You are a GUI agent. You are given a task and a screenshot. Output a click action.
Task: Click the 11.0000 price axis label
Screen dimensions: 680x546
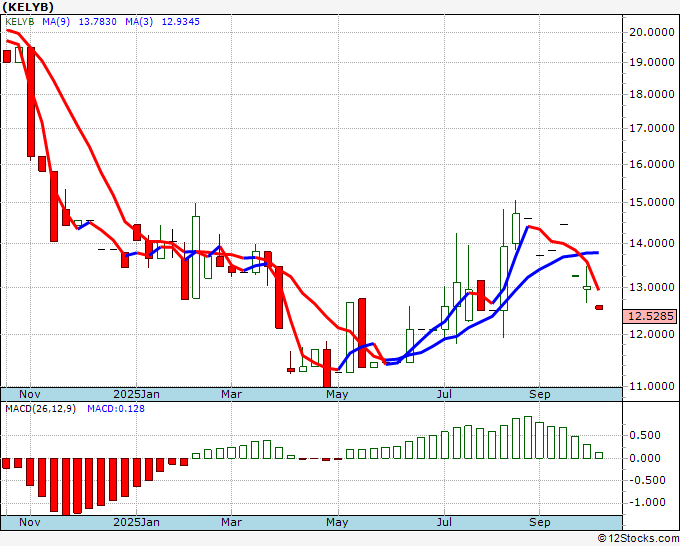tap(651, 386)
